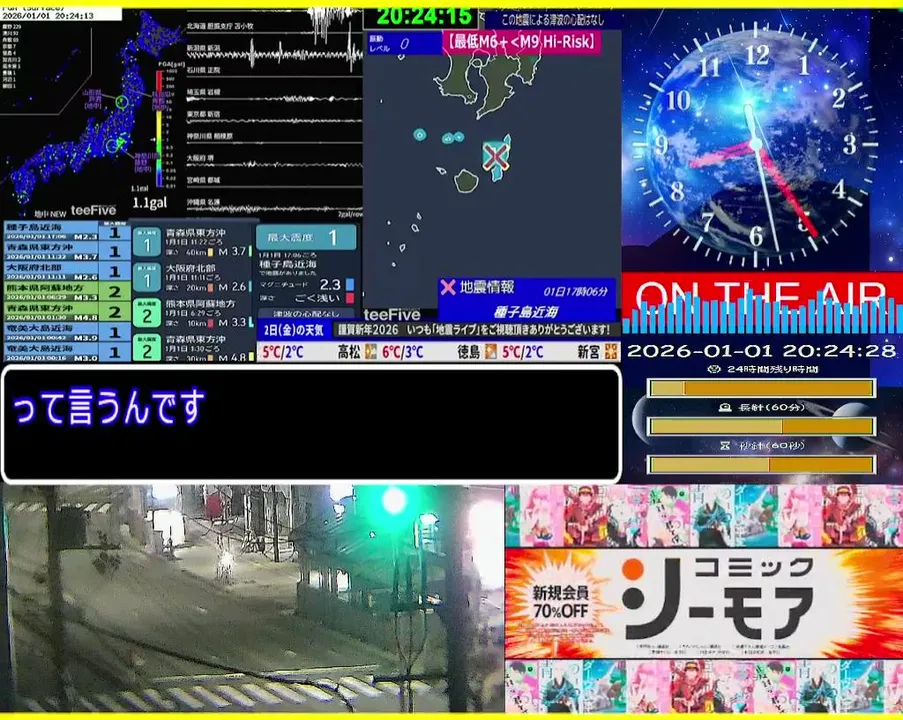
Task: Select the 奄美大島近海 M3.9 list row
Action: pos(67,332)
